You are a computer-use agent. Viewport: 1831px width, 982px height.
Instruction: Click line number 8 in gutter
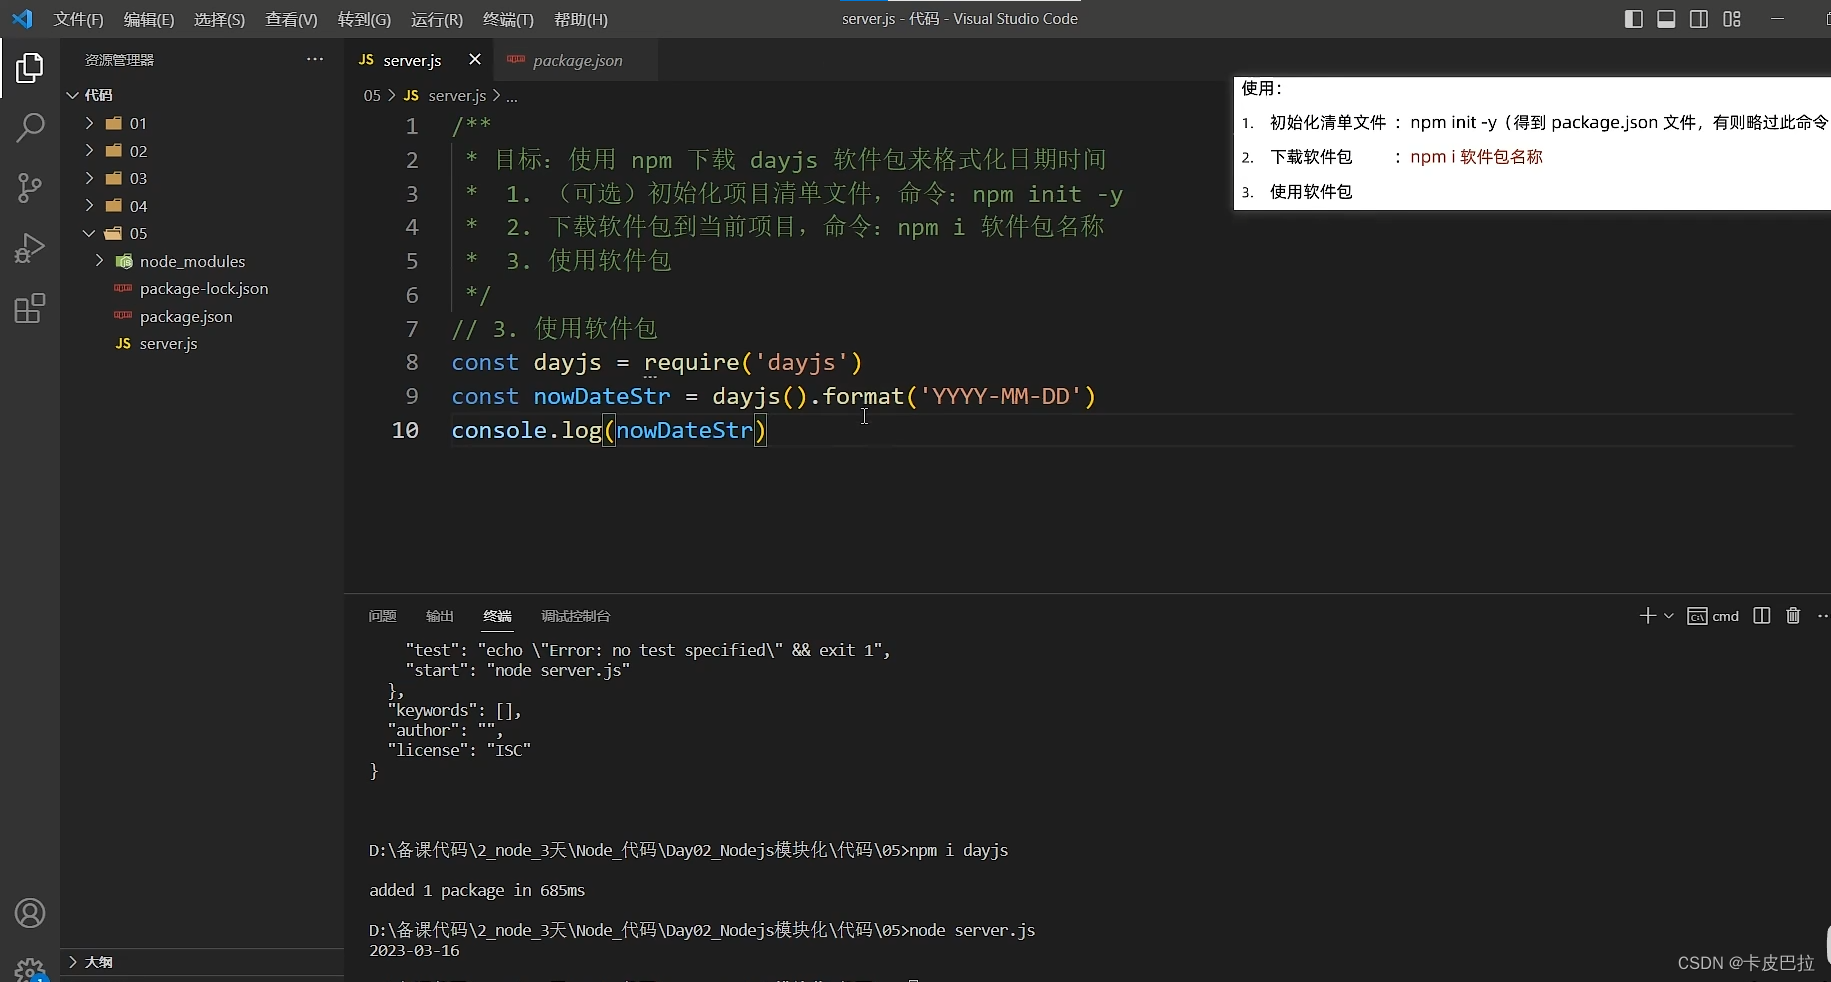(x=412, y=362)
